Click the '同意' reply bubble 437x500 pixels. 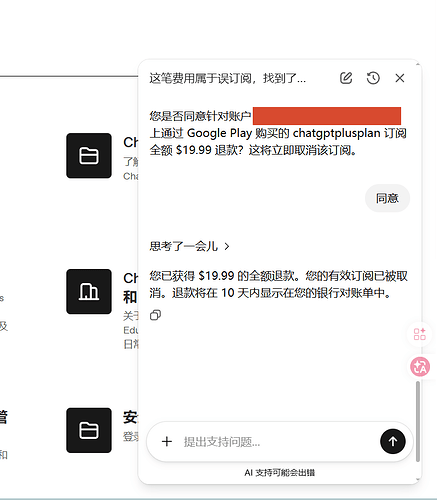387,198
